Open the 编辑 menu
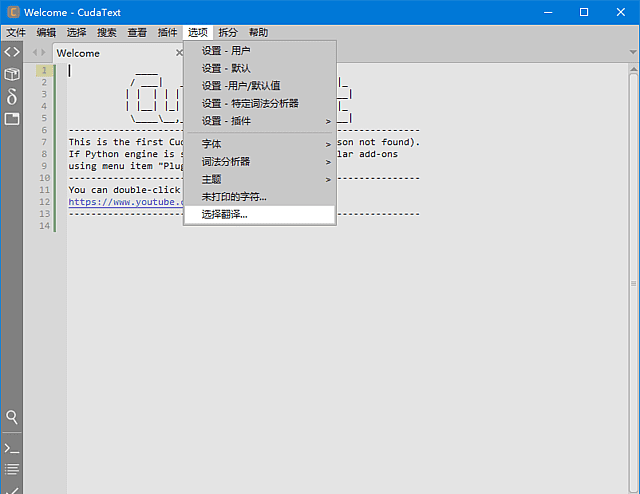 (x=46, y=32)
